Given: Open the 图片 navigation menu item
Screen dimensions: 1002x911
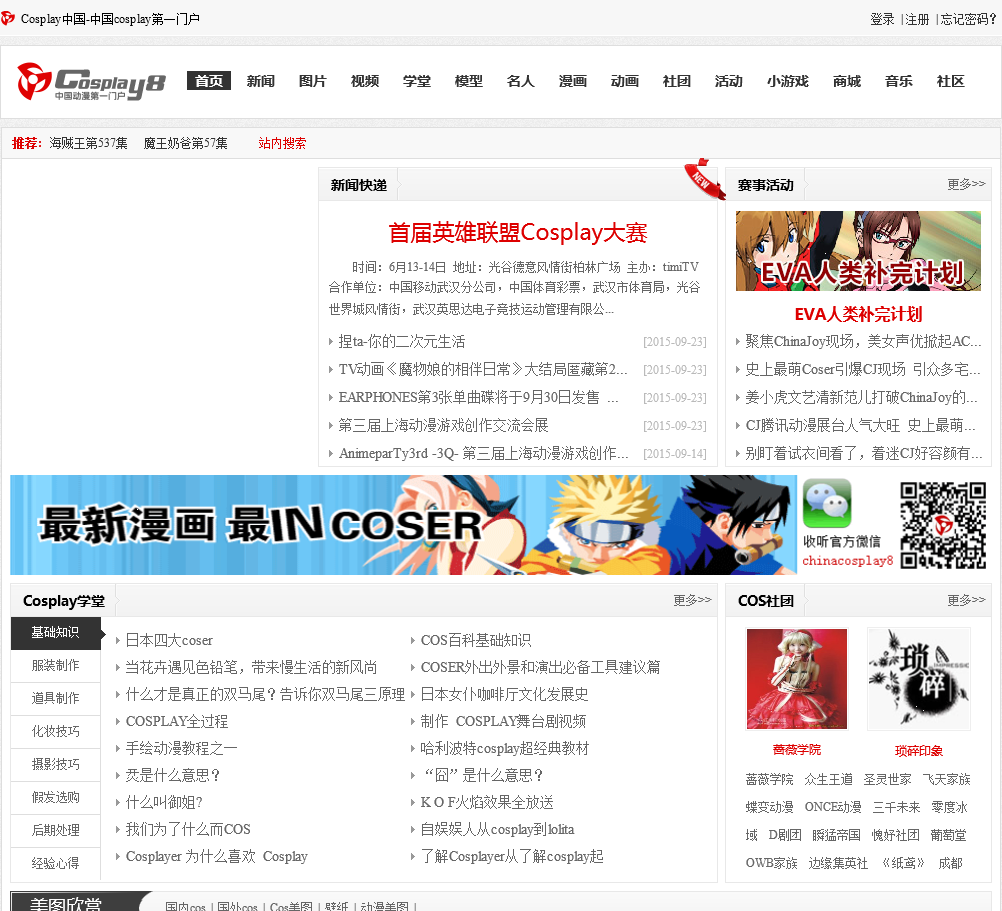Looking at the screenshot, I should pyautogui.click(x=312, y=81).
